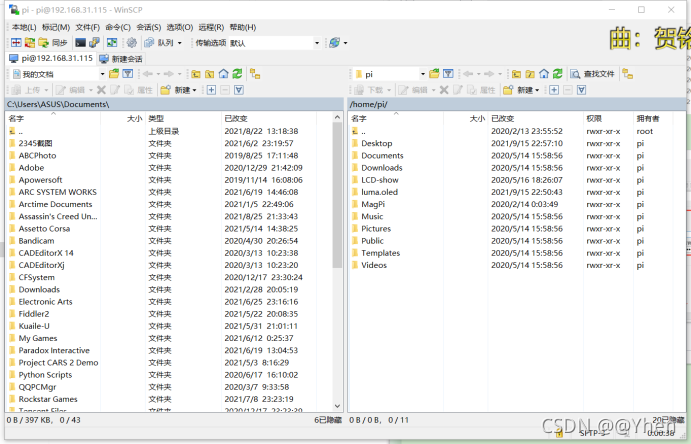Select the ABCPhoto local folder

pyautogui.click(x=37, y=155)
